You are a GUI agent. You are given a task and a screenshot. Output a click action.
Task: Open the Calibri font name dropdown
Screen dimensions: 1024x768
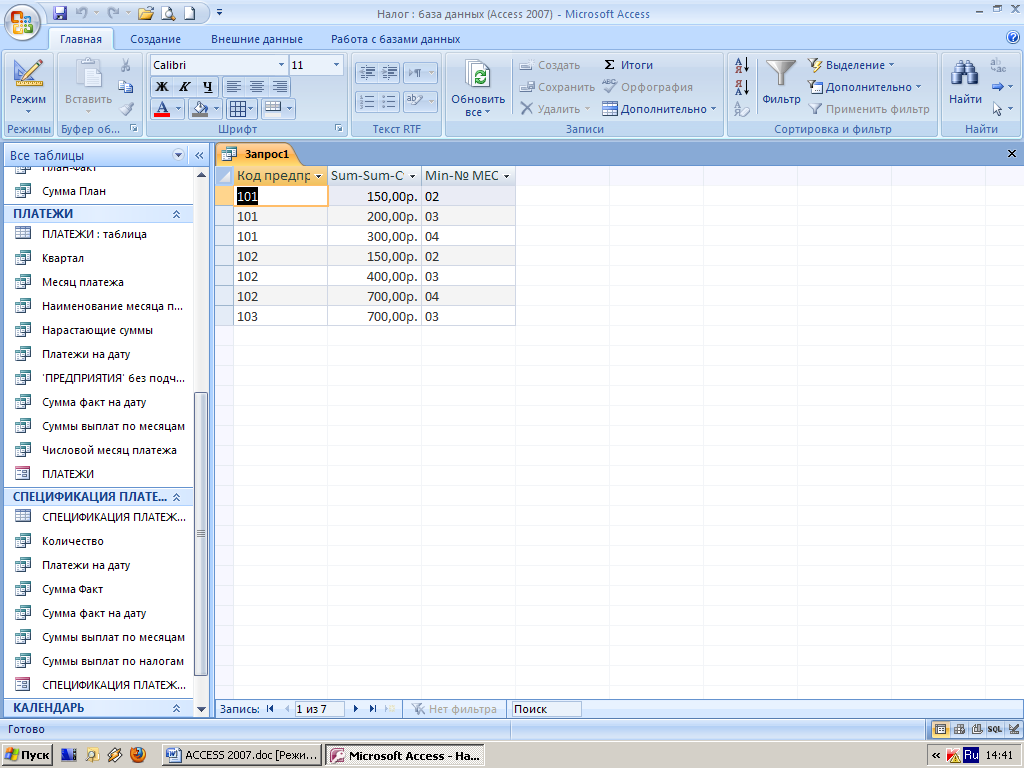[x=281, y=65]
